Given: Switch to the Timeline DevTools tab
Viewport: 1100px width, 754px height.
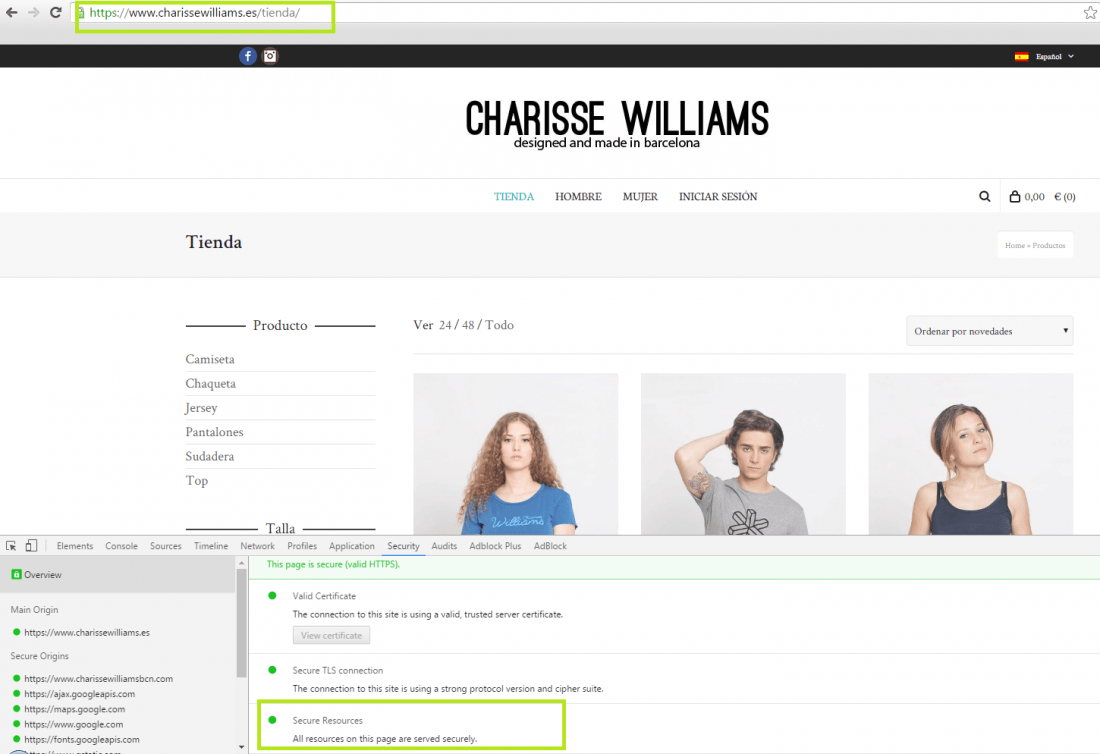Looking at the screenshot, I should (210, 546).
